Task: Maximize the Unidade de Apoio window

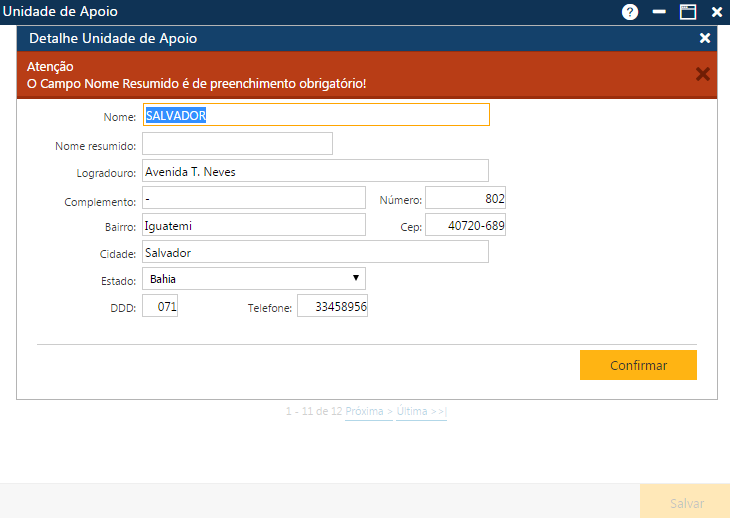Action: [x=687, y=12]
